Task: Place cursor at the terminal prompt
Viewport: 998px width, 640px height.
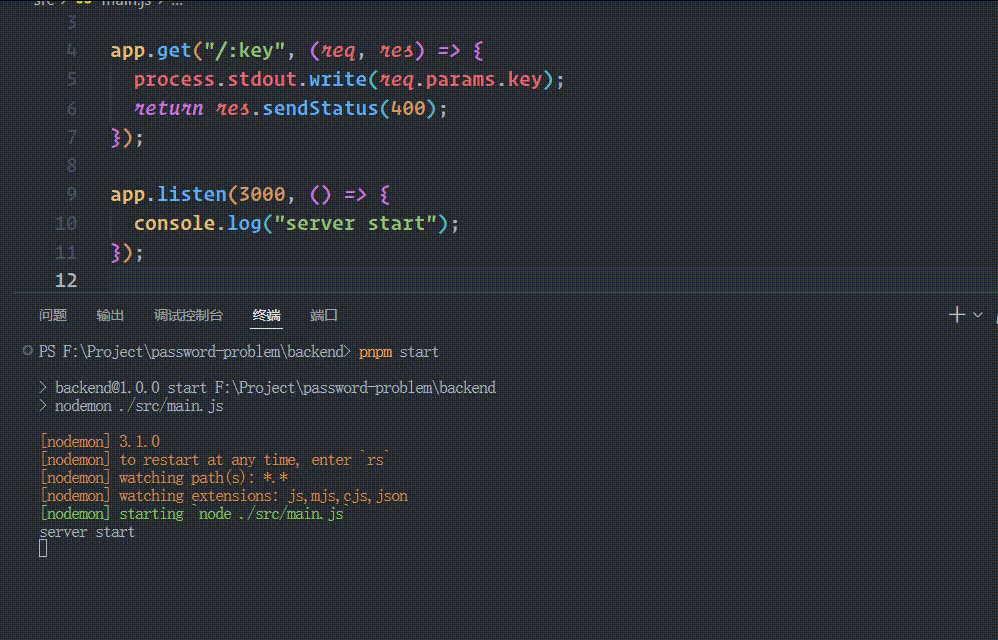Action: (42, 547)
